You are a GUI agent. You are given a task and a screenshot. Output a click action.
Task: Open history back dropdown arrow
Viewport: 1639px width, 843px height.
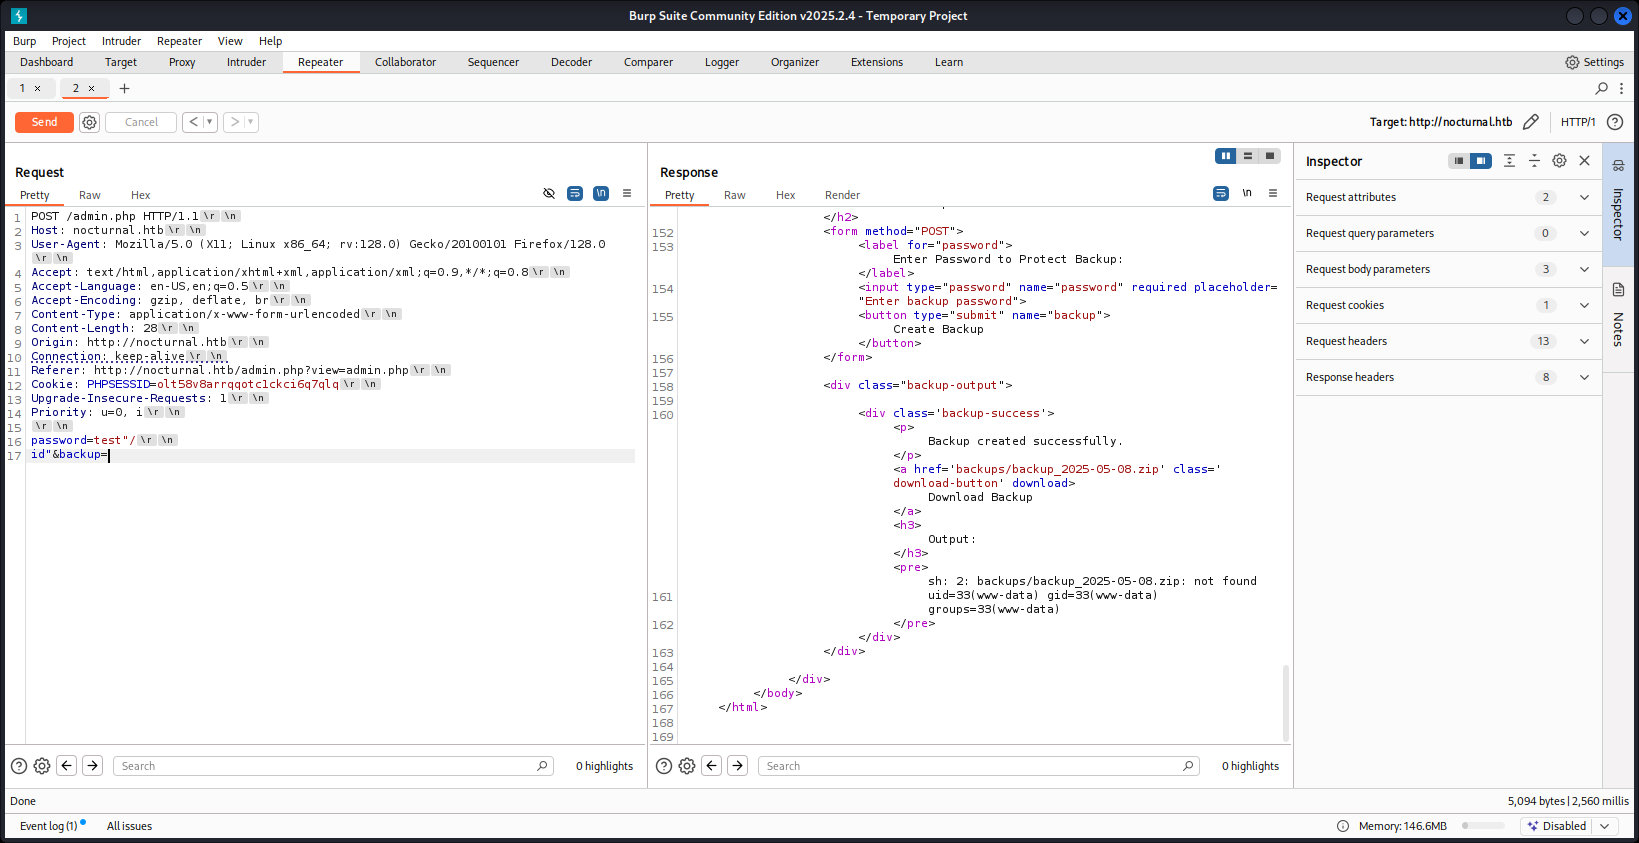210,122
